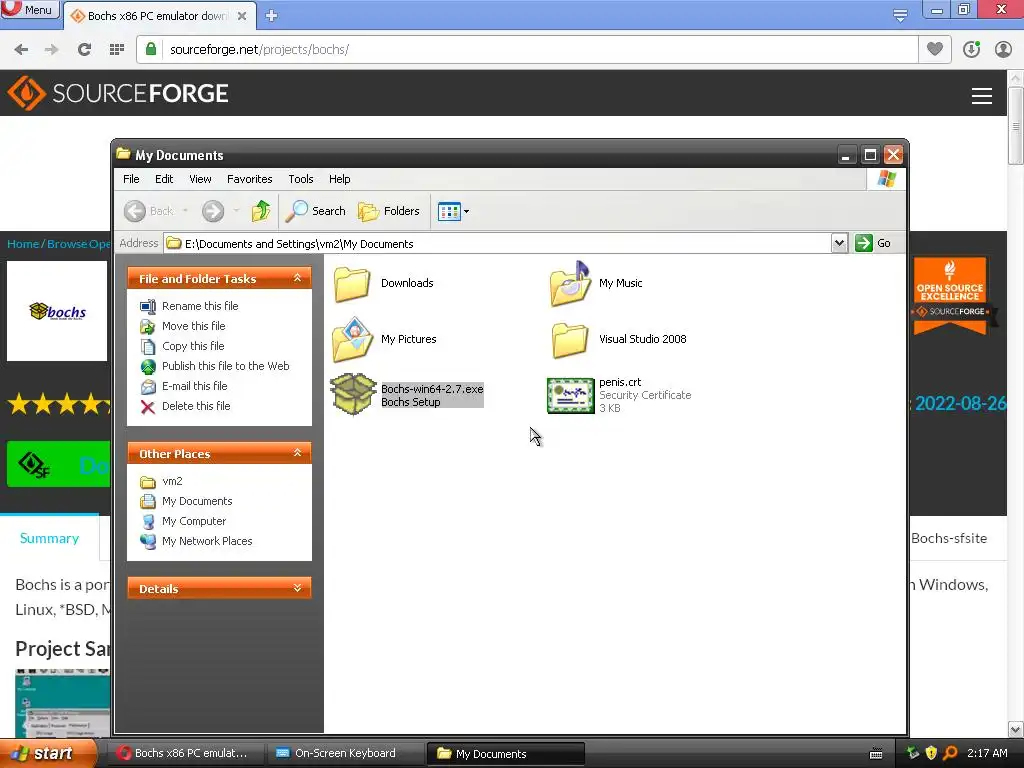Go to vm2 in Other Places

(172, 481)
